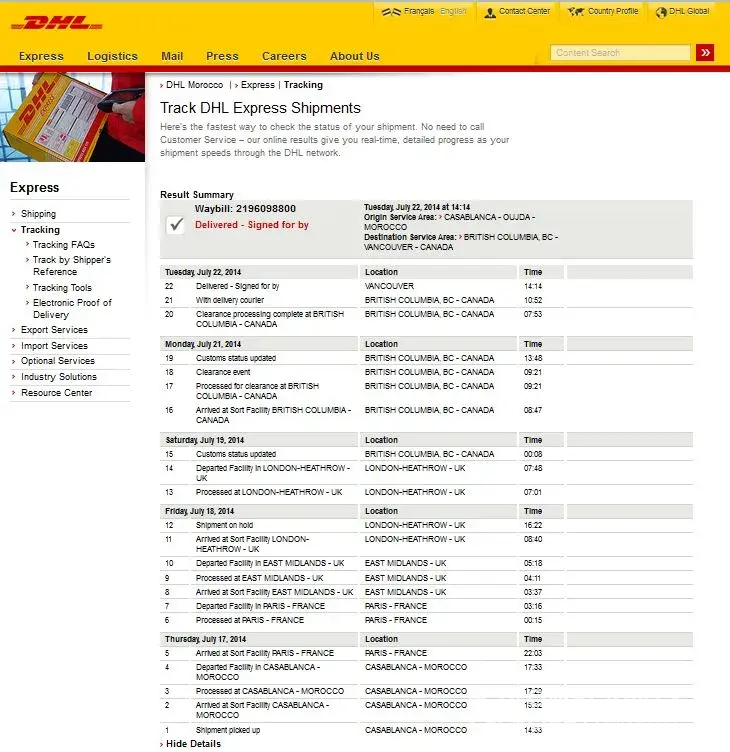Viewport: 730px width, 752px height.
Task: Click time '14:14' in delivered row
Action: click(x=533, y=286)
